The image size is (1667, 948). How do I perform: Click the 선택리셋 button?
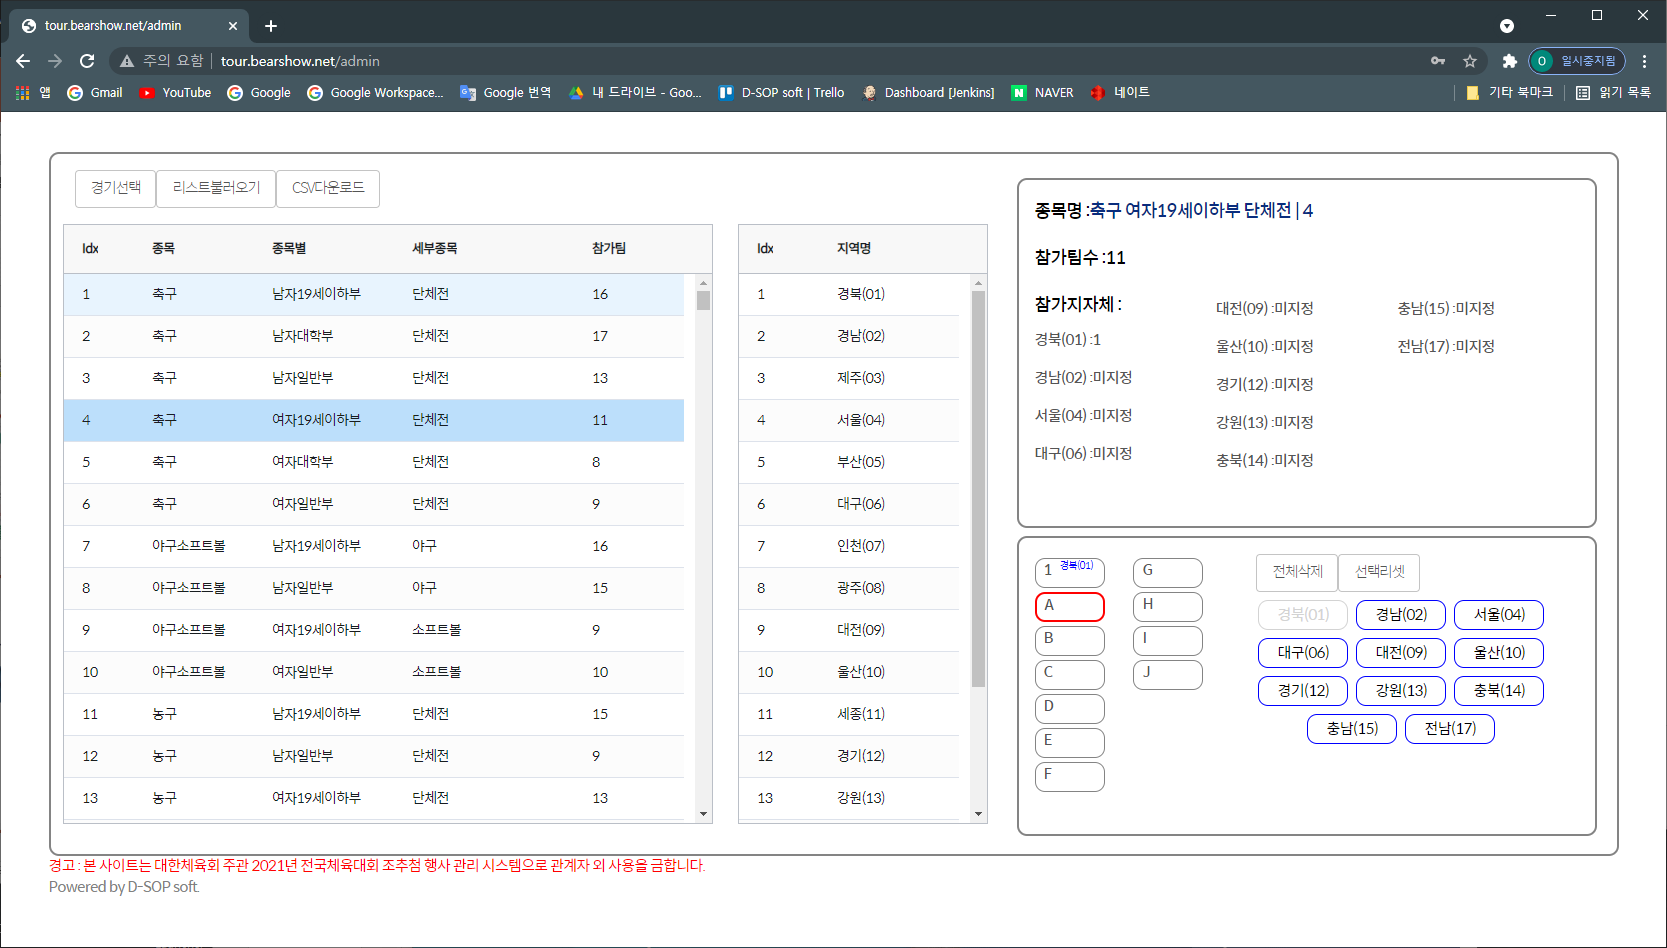[x=1379, y=572]
